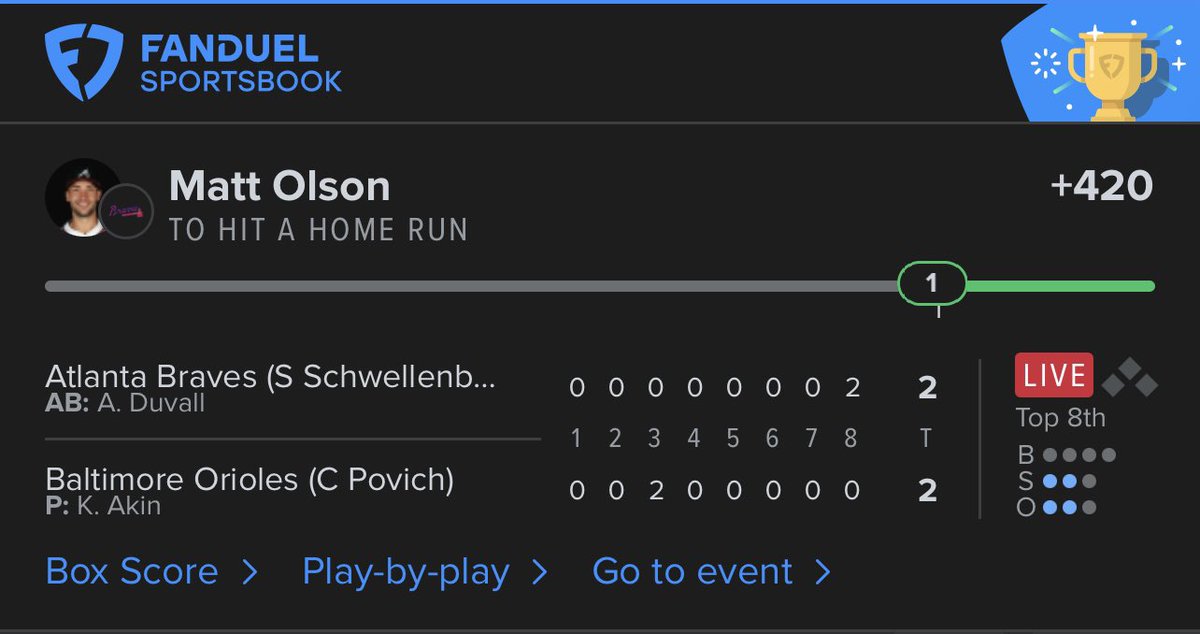Click the strikes indicator dots
The width and height of the screenshot is (1200, 634).
click(x=1069, y=481)
